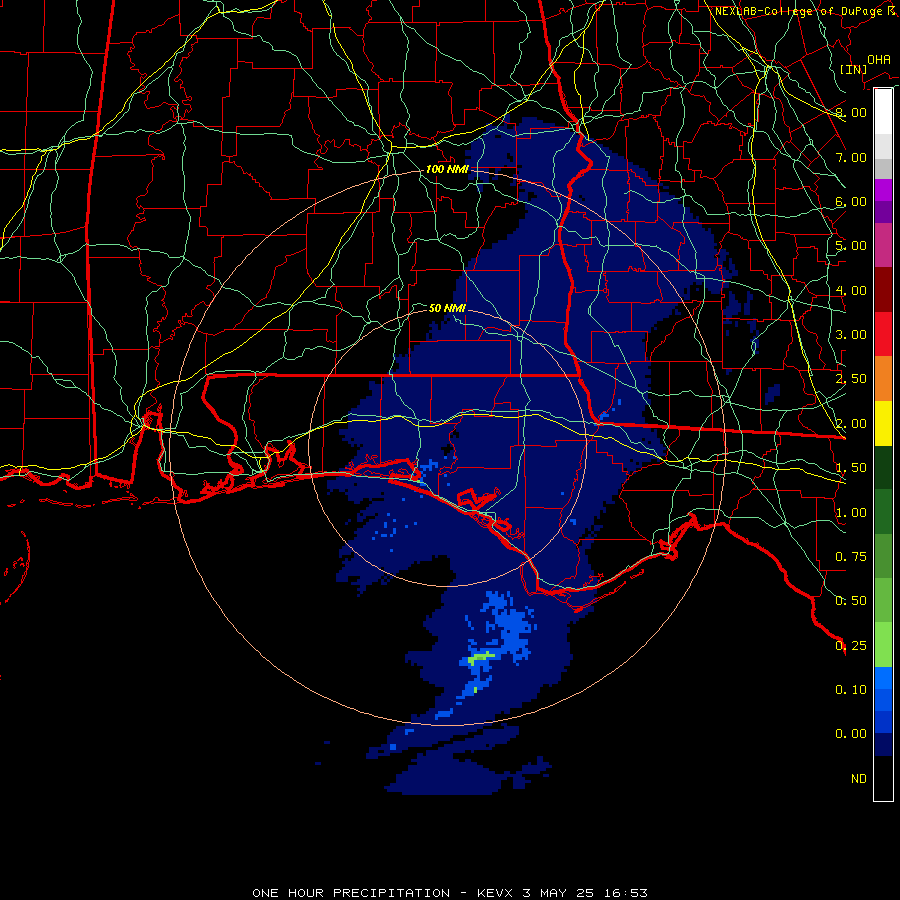
Task: Click the 100 NMI range ring label
Action: (447, 169)
